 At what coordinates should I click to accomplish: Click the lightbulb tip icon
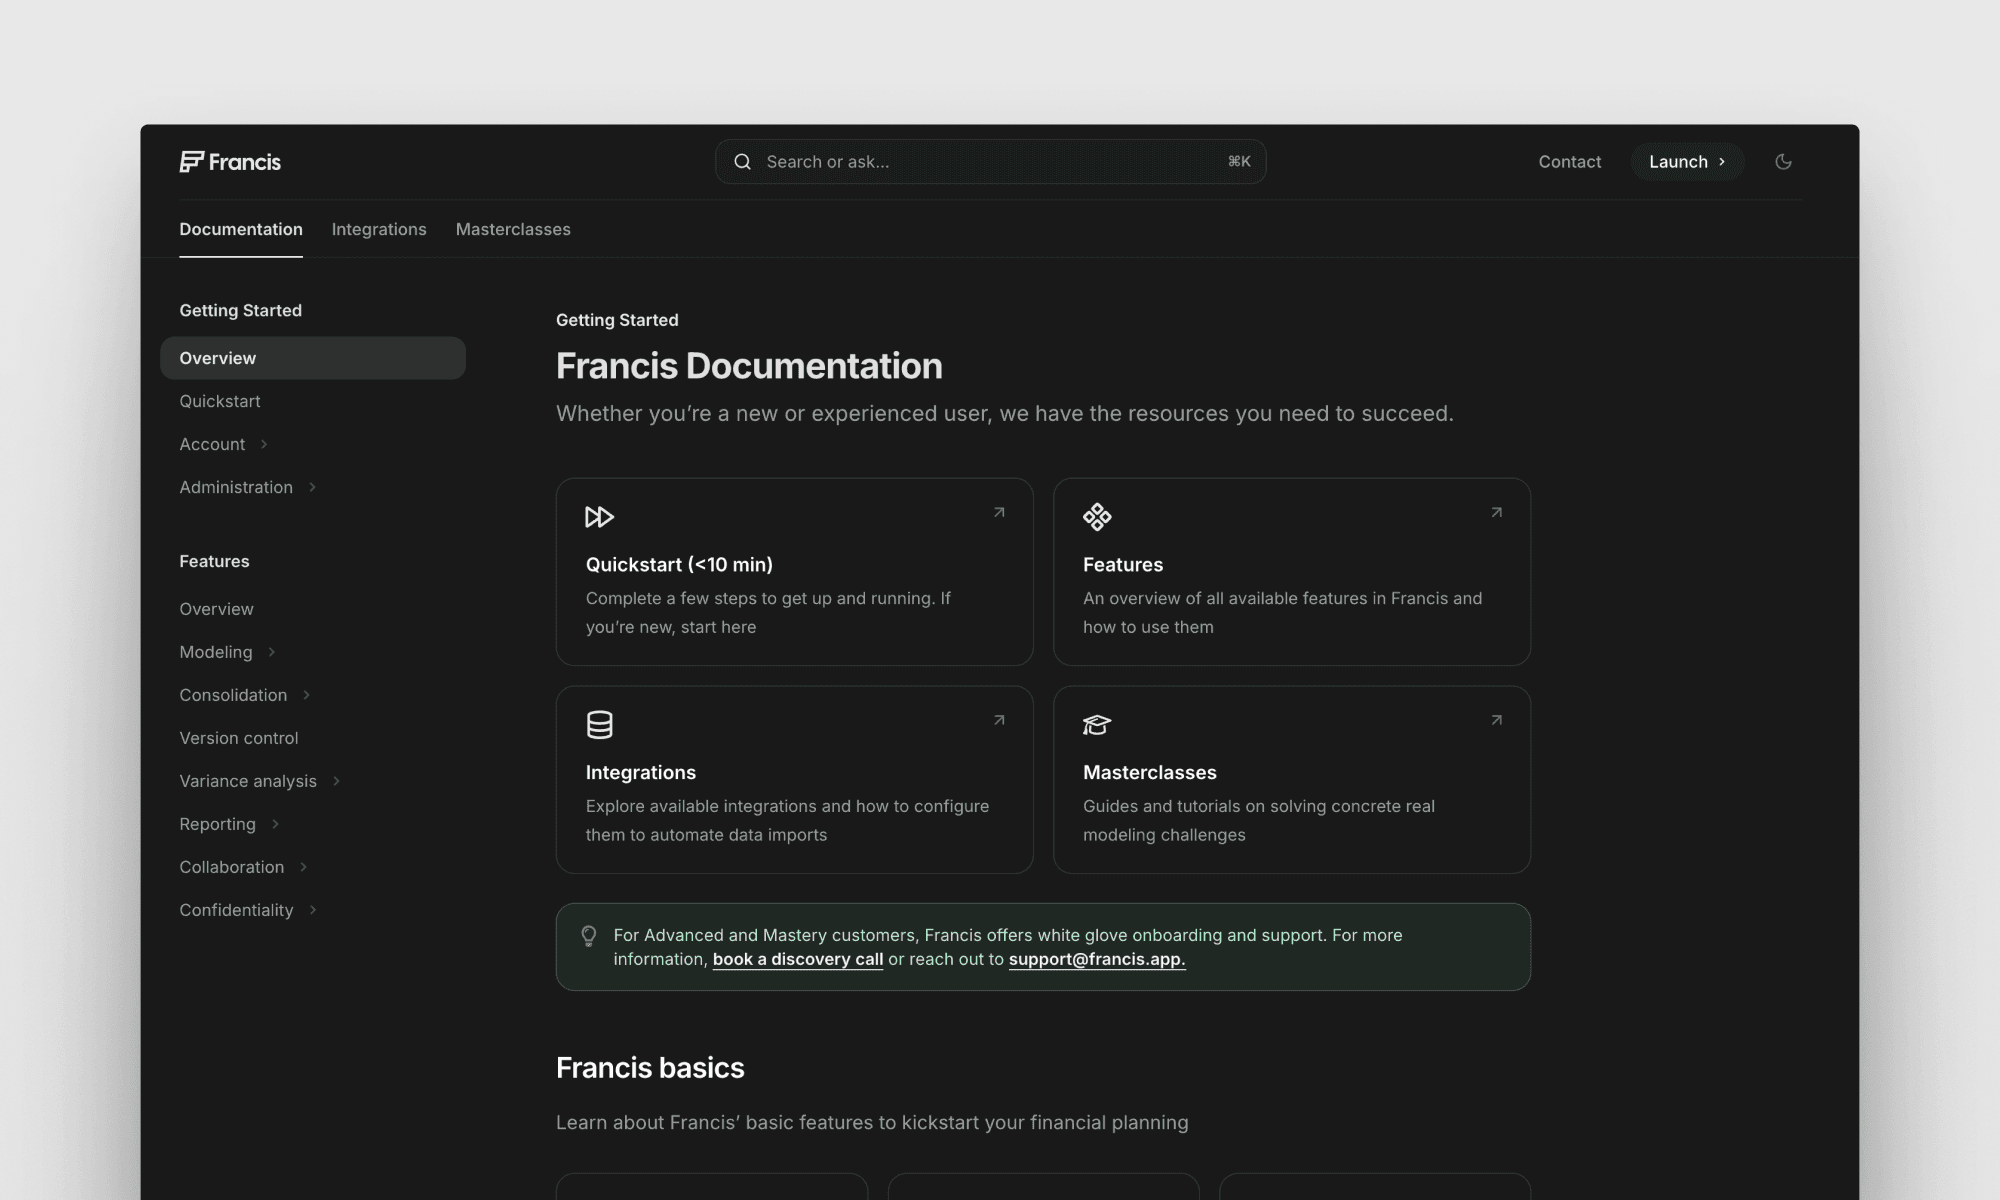click(589, 936)
